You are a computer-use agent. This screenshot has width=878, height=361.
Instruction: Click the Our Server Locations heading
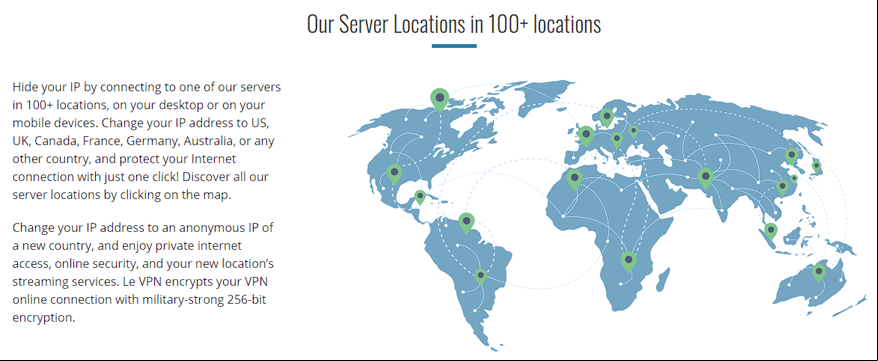click(454, 25)
